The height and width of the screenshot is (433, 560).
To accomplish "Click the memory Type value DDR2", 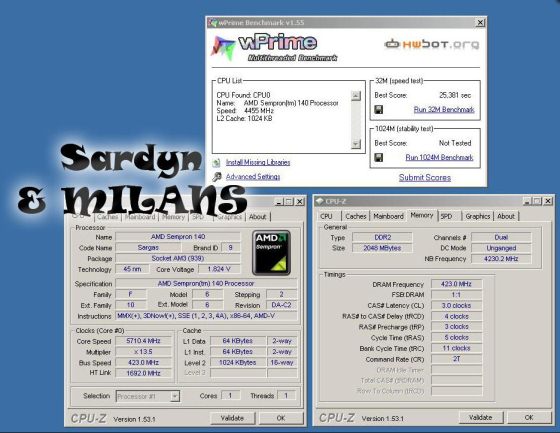I will (x=382, y=237).
